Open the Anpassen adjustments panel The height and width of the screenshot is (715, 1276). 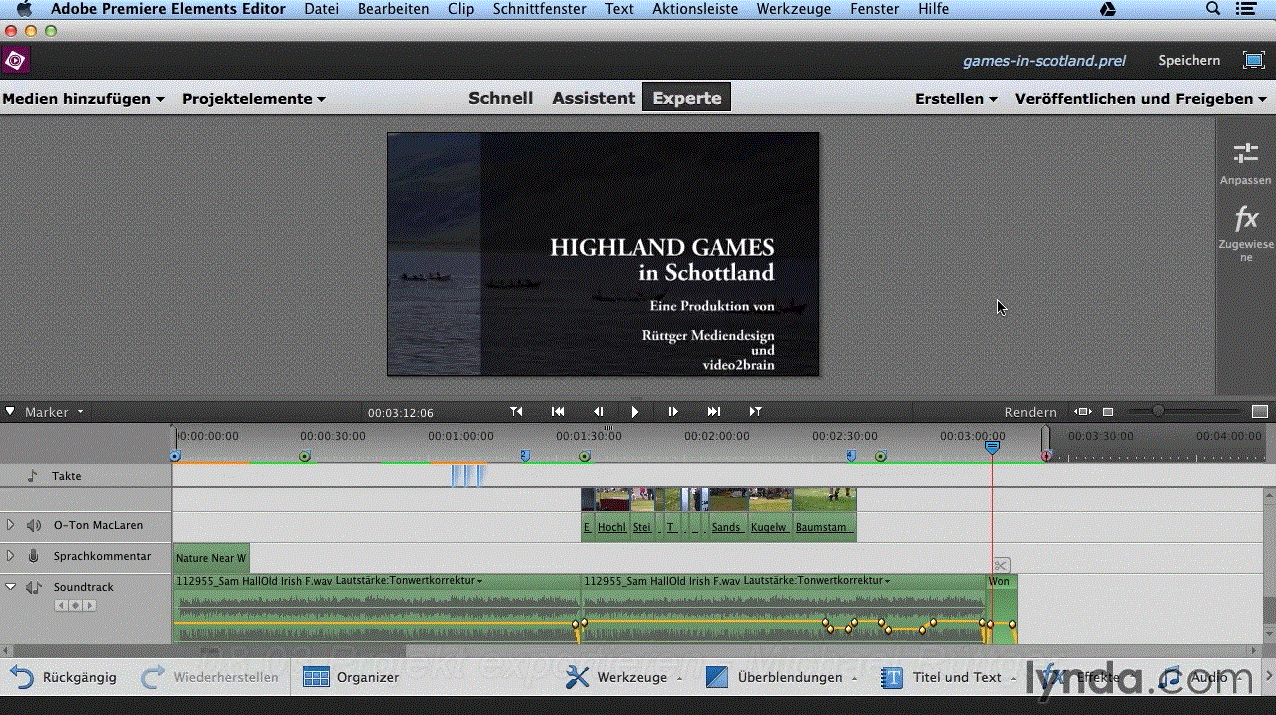point(1245,163)
